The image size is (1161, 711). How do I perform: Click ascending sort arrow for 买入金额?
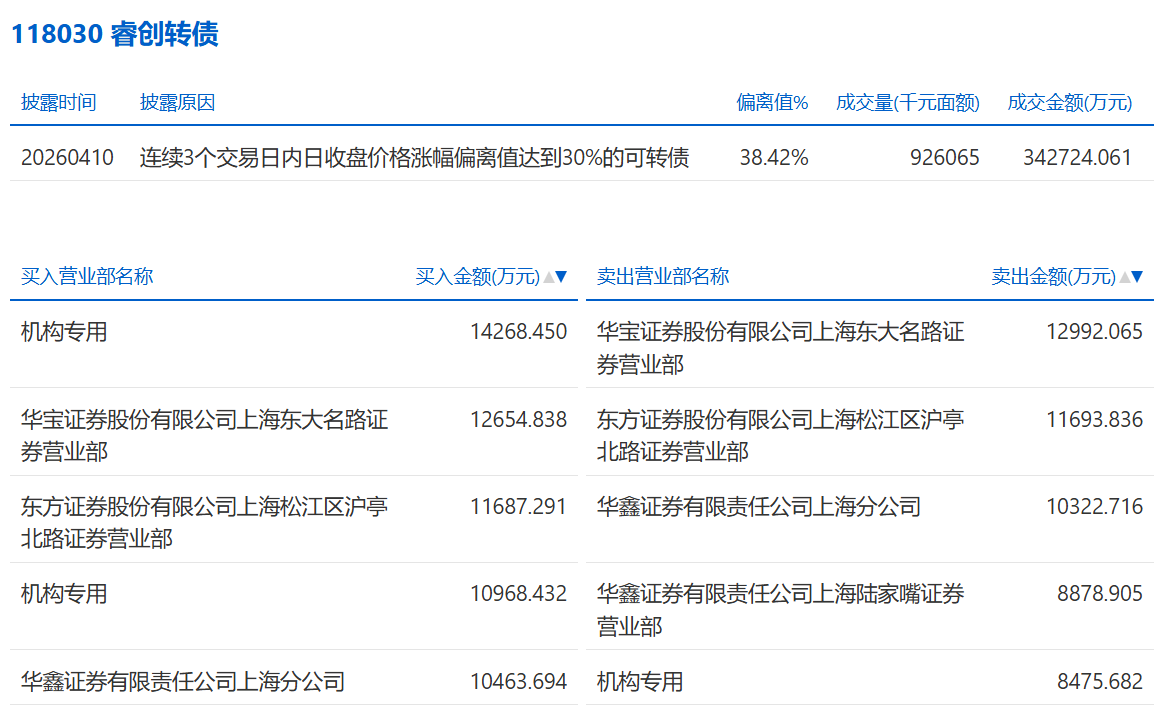[548, 277]
